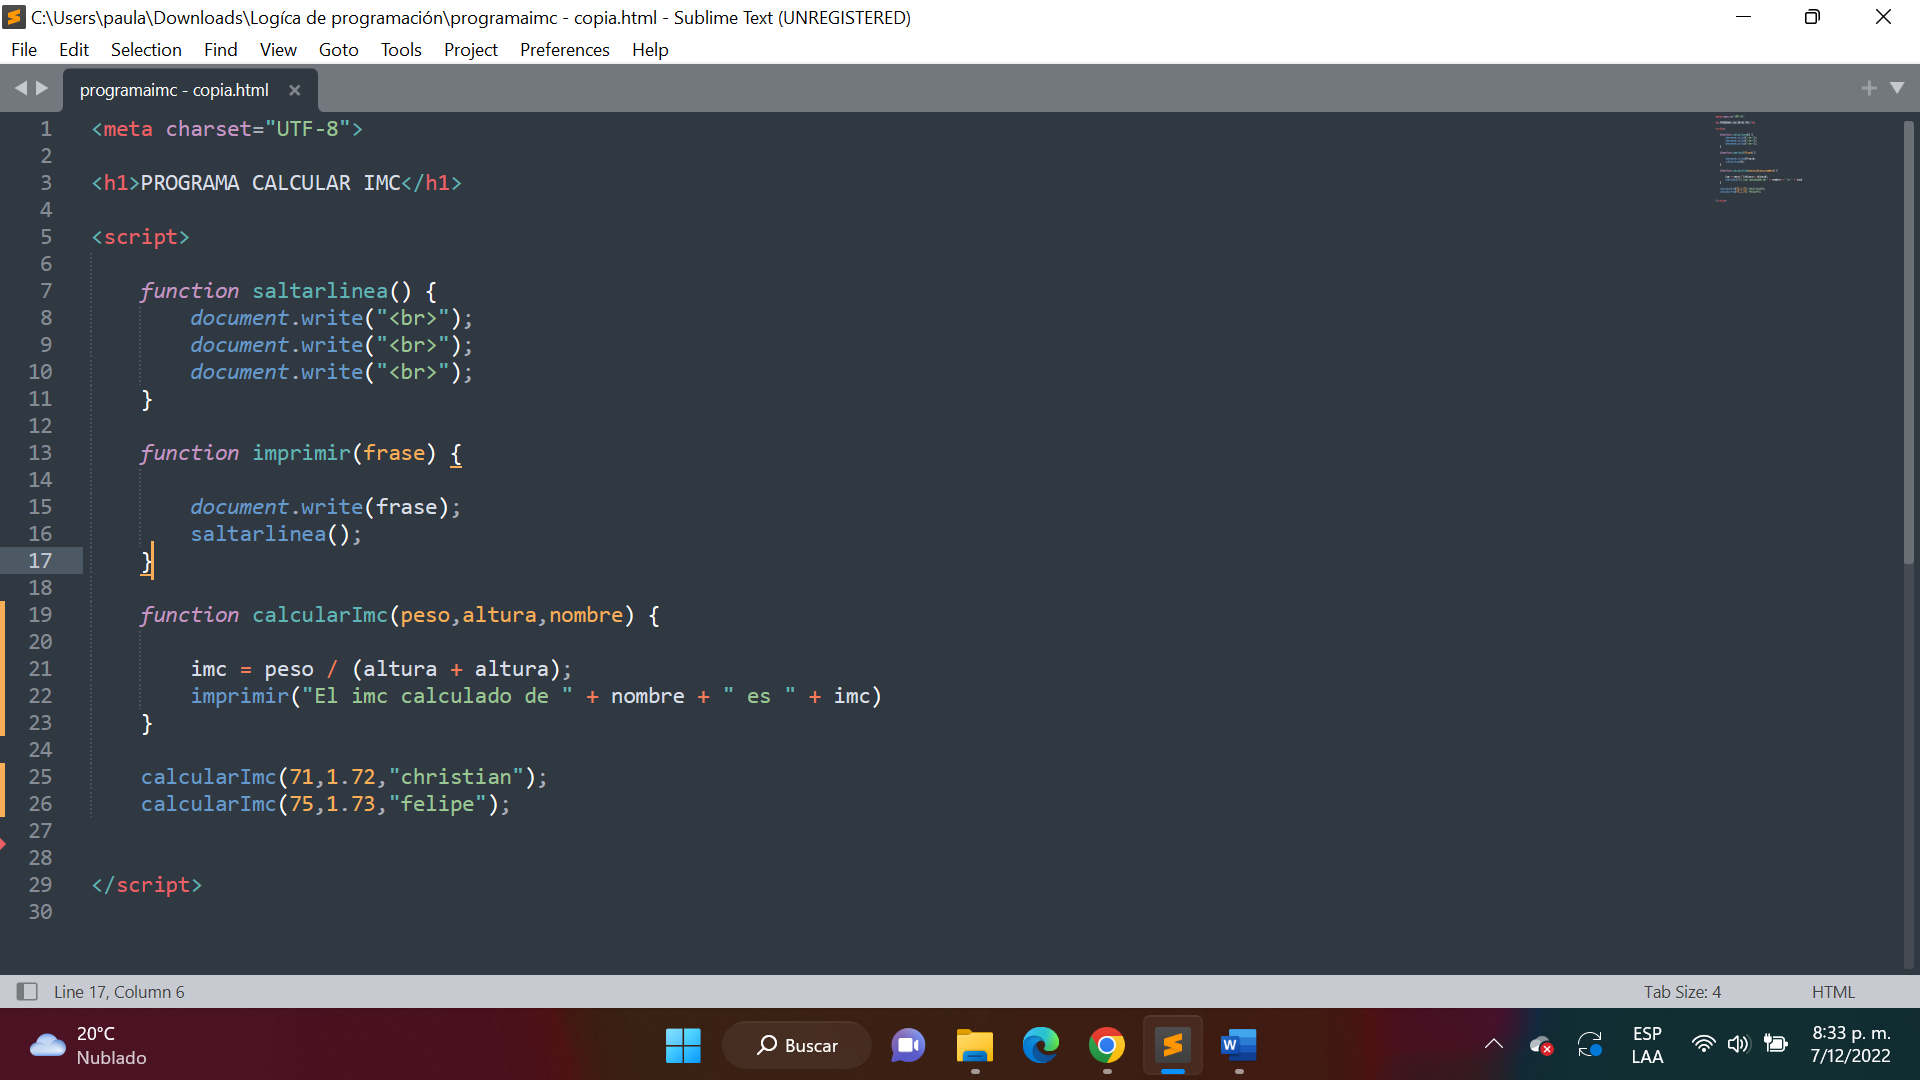Open the File menu

pyautogui.click(x=24, y=50)
